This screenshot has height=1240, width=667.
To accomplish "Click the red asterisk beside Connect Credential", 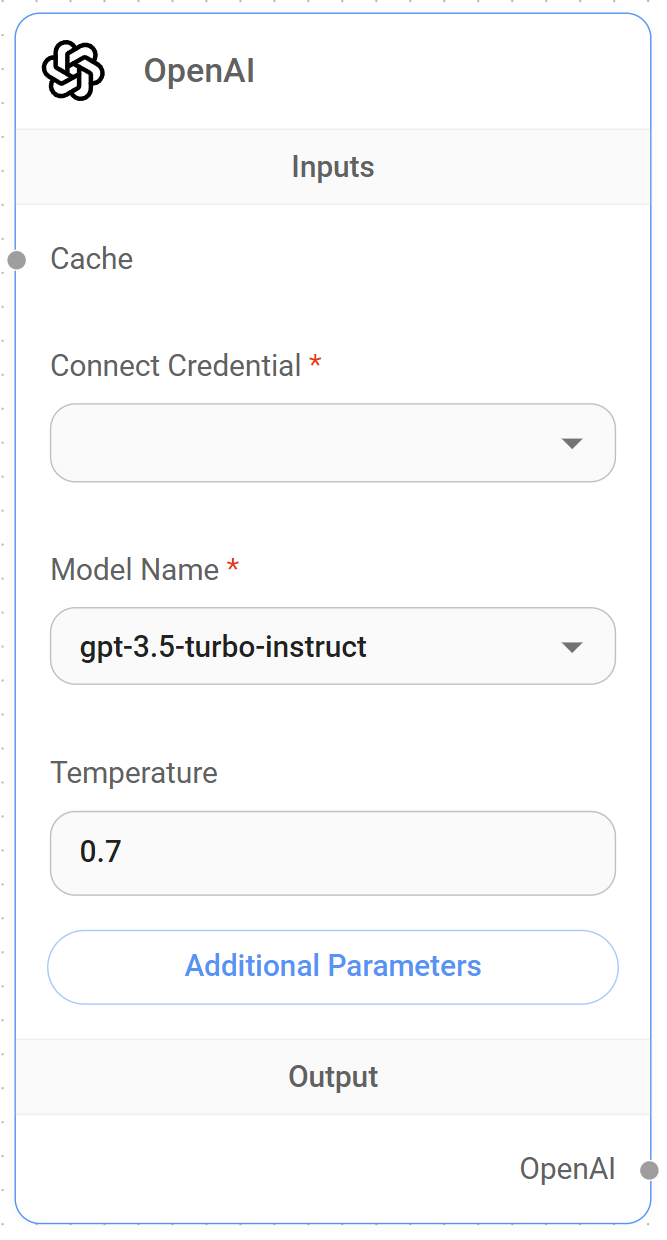I will click(314, 366).
